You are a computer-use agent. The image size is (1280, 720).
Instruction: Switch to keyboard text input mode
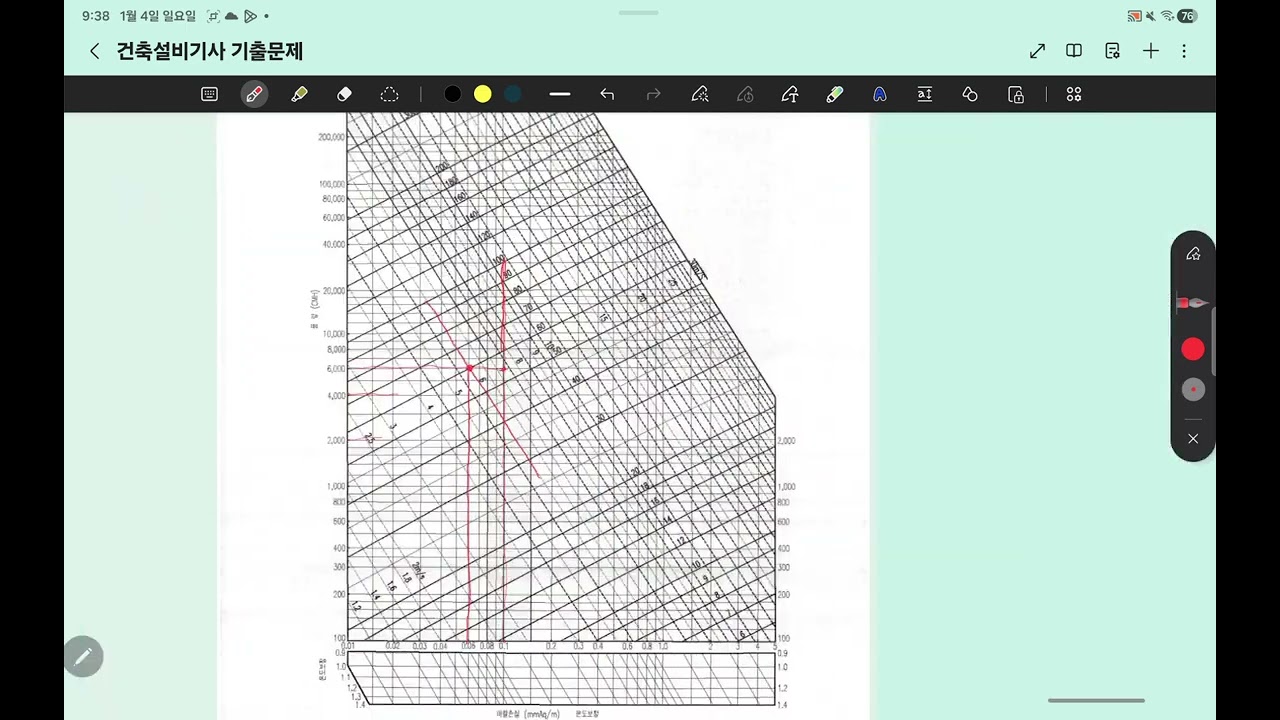tap(209, 94)
